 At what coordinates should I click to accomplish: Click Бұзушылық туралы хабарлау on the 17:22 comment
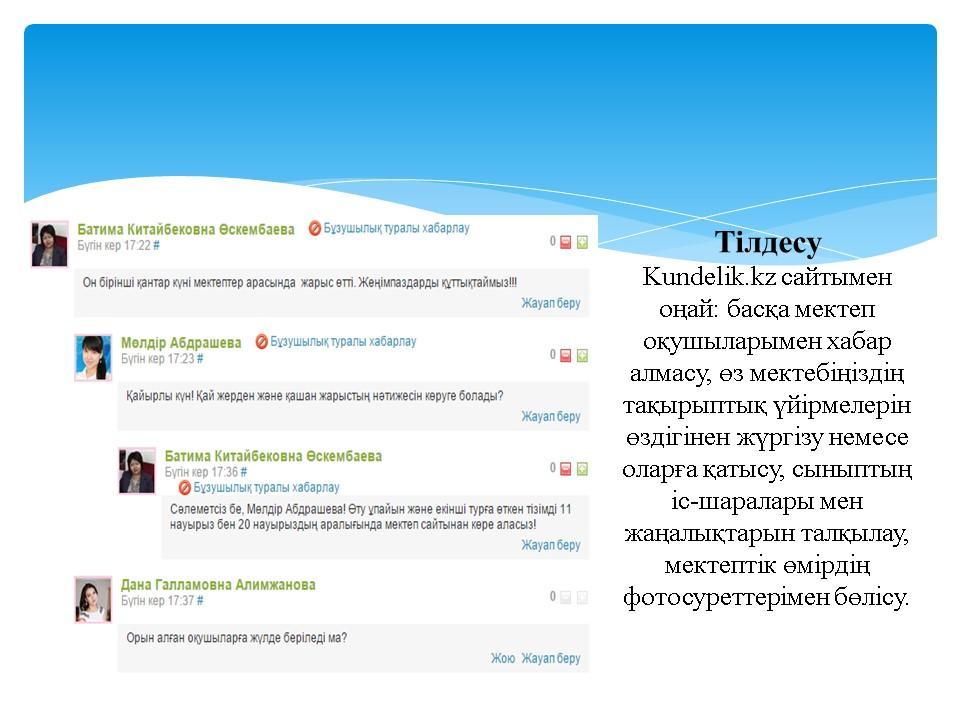396,228
